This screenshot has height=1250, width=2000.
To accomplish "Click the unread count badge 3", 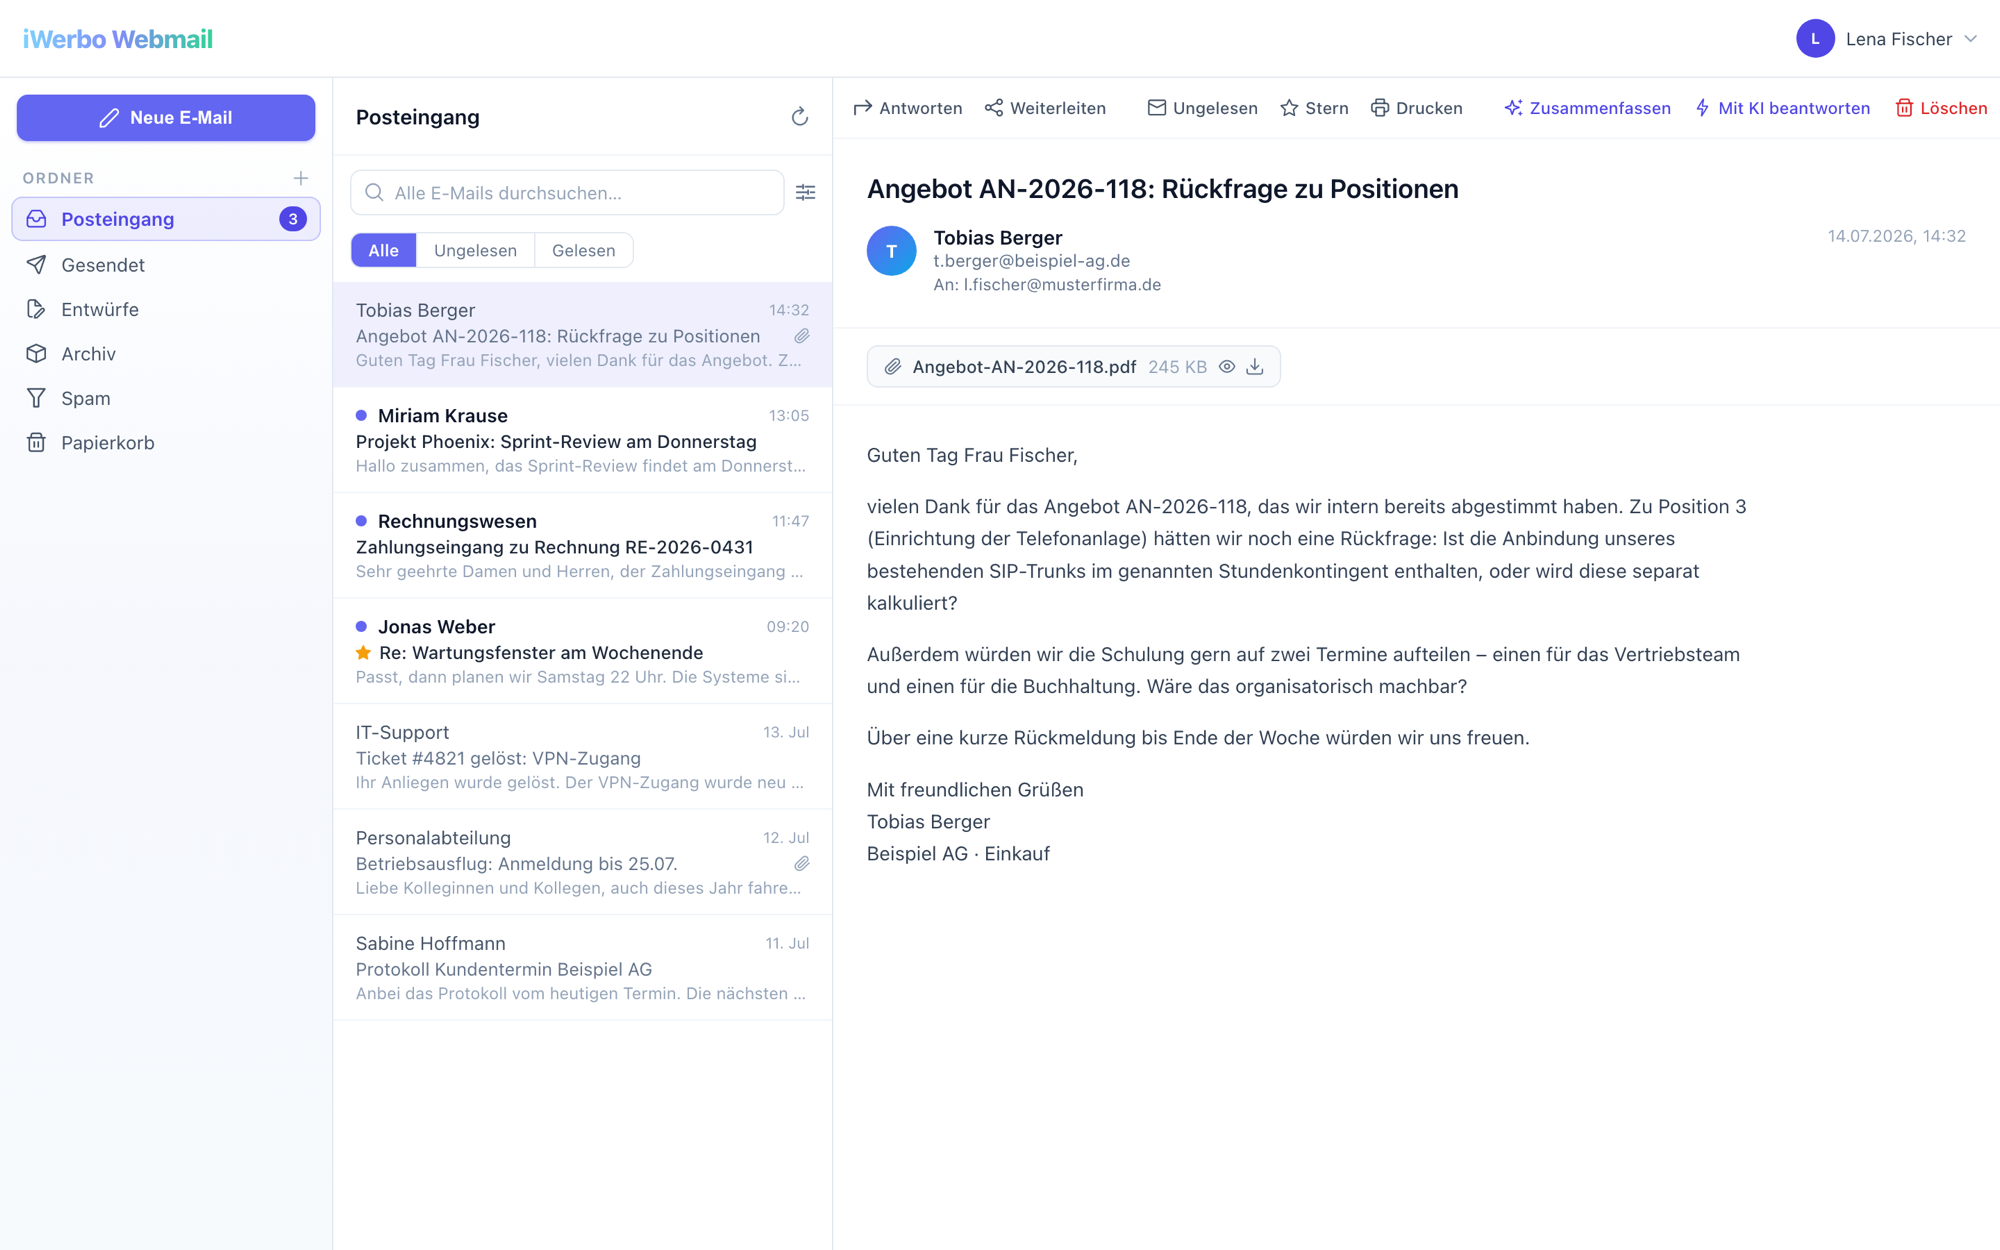I will [x=293, y=219].
